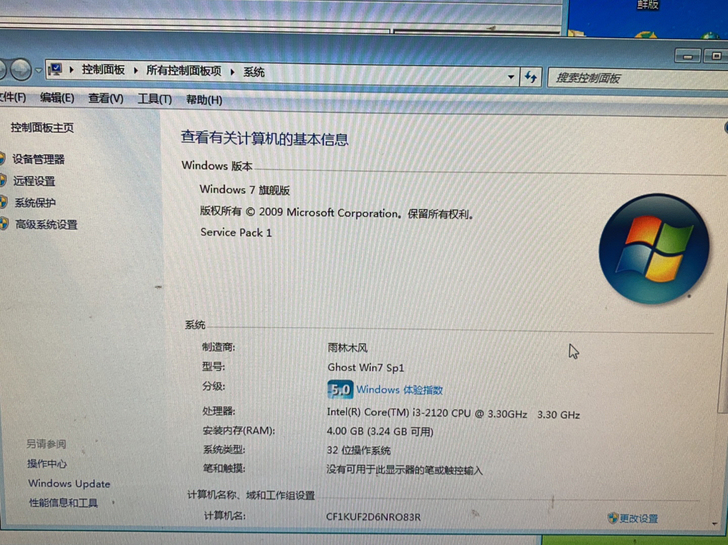Screen dimensions: 728x545
Task: Expand the arrow before 控制面板 breadcrumb
Action: [72, 70]
